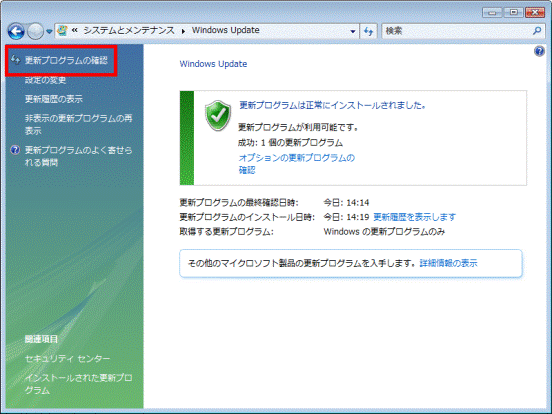552x414 pixels.
Task: Click the refresh button beside address bar
Action: 368,31
